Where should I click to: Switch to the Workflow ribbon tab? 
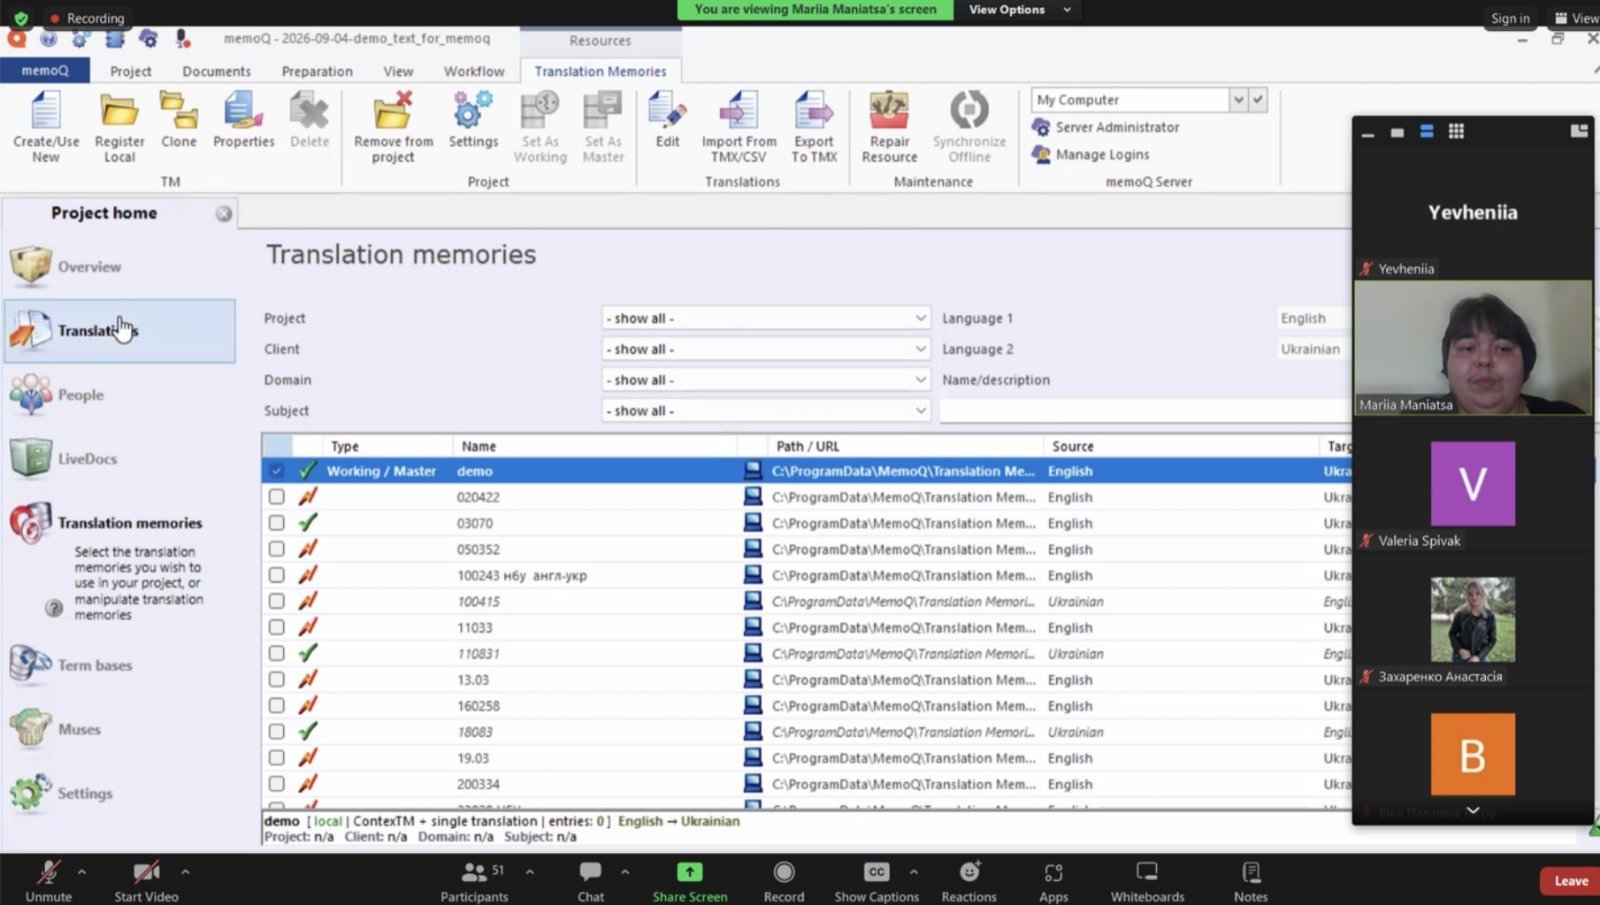474,71
